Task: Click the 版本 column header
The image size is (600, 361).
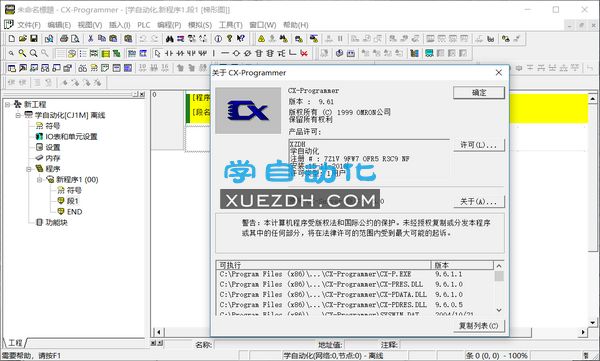Action: click(x=462, y=265)
